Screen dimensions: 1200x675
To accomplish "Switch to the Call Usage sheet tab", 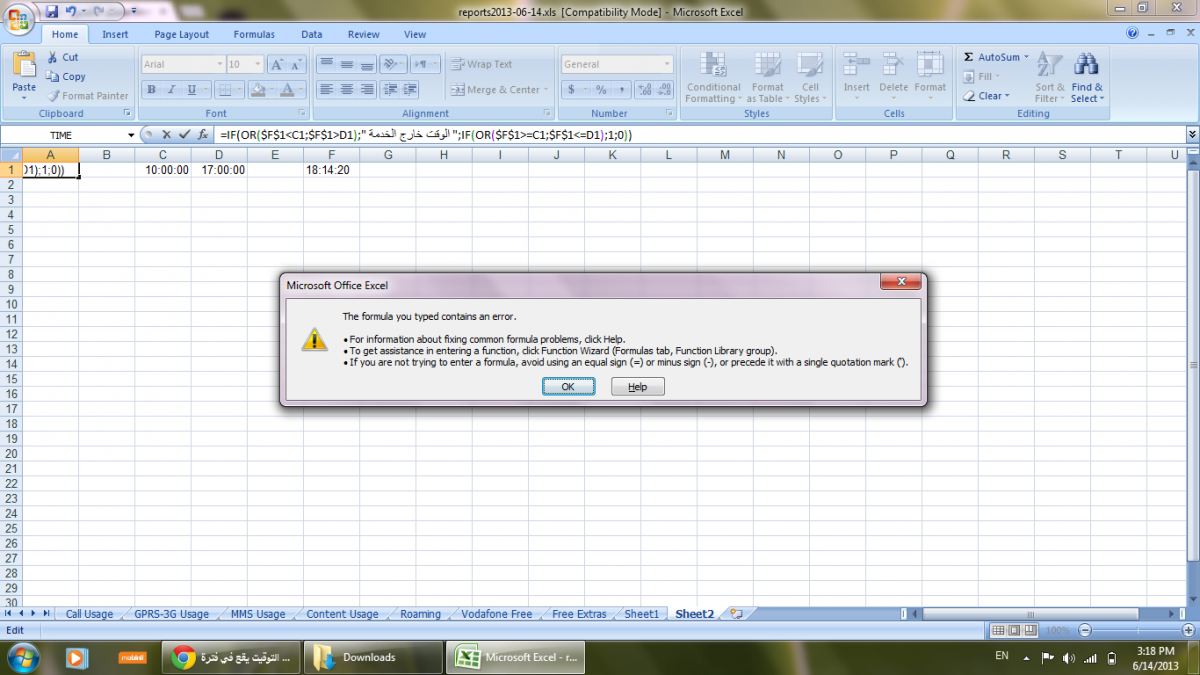I will (89, 614).
